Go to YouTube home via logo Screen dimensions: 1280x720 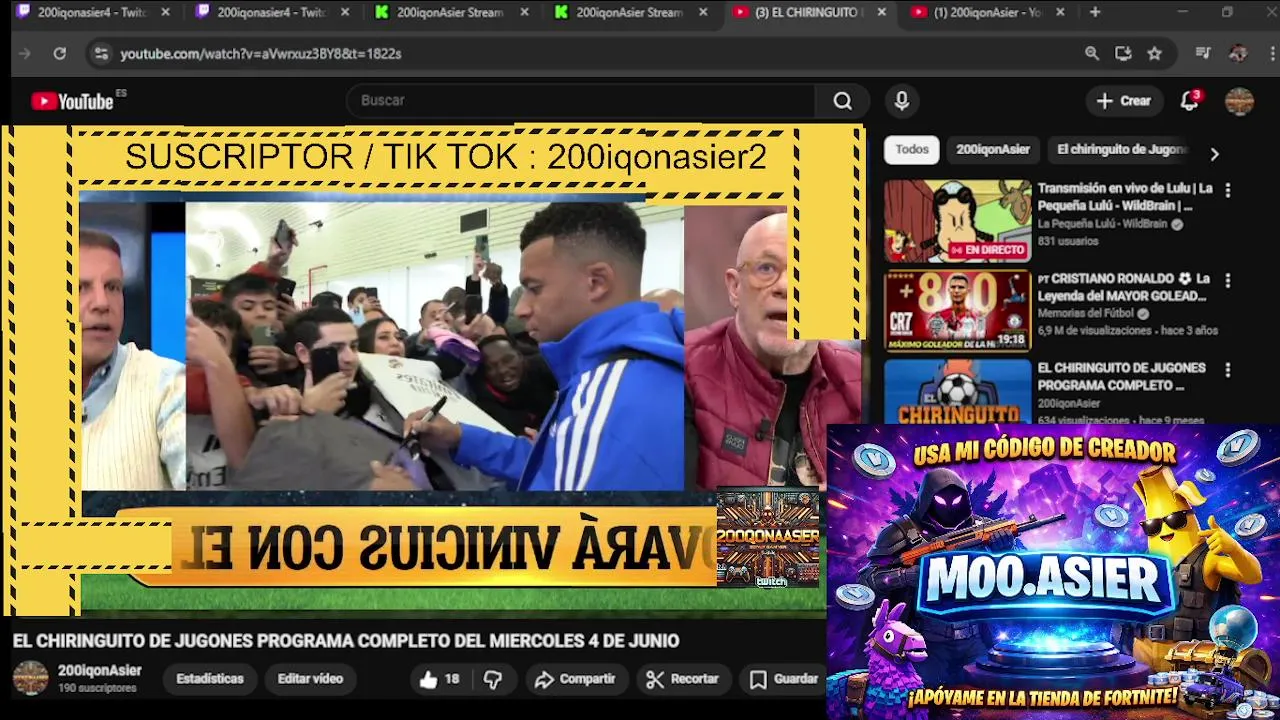pos(73,101)
